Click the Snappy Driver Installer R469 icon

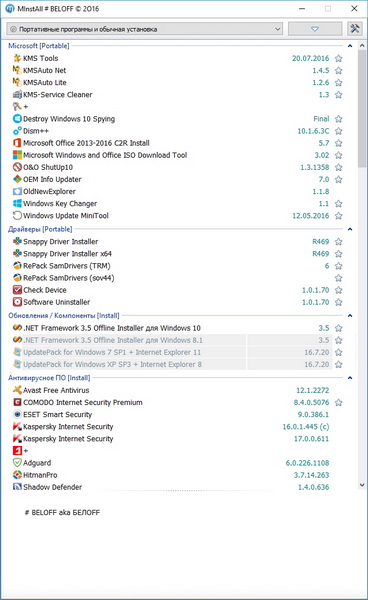pyautogui.click(x=17, y=241)
